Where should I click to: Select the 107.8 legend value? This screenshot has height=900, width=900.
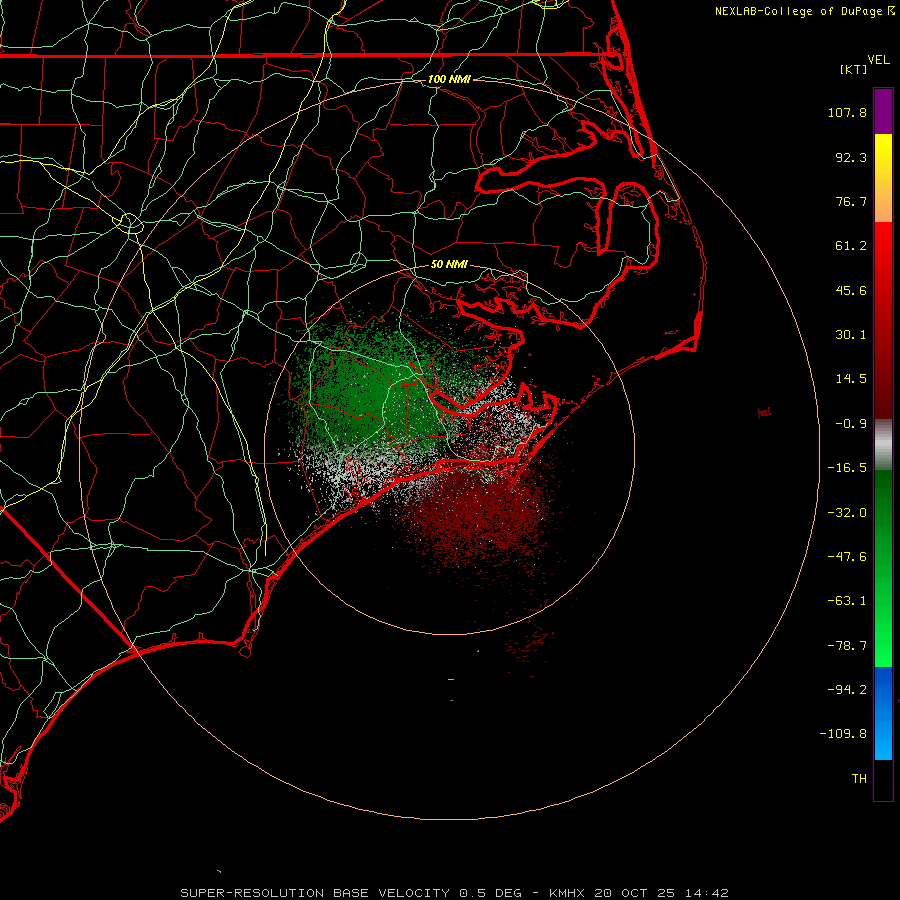847,112
